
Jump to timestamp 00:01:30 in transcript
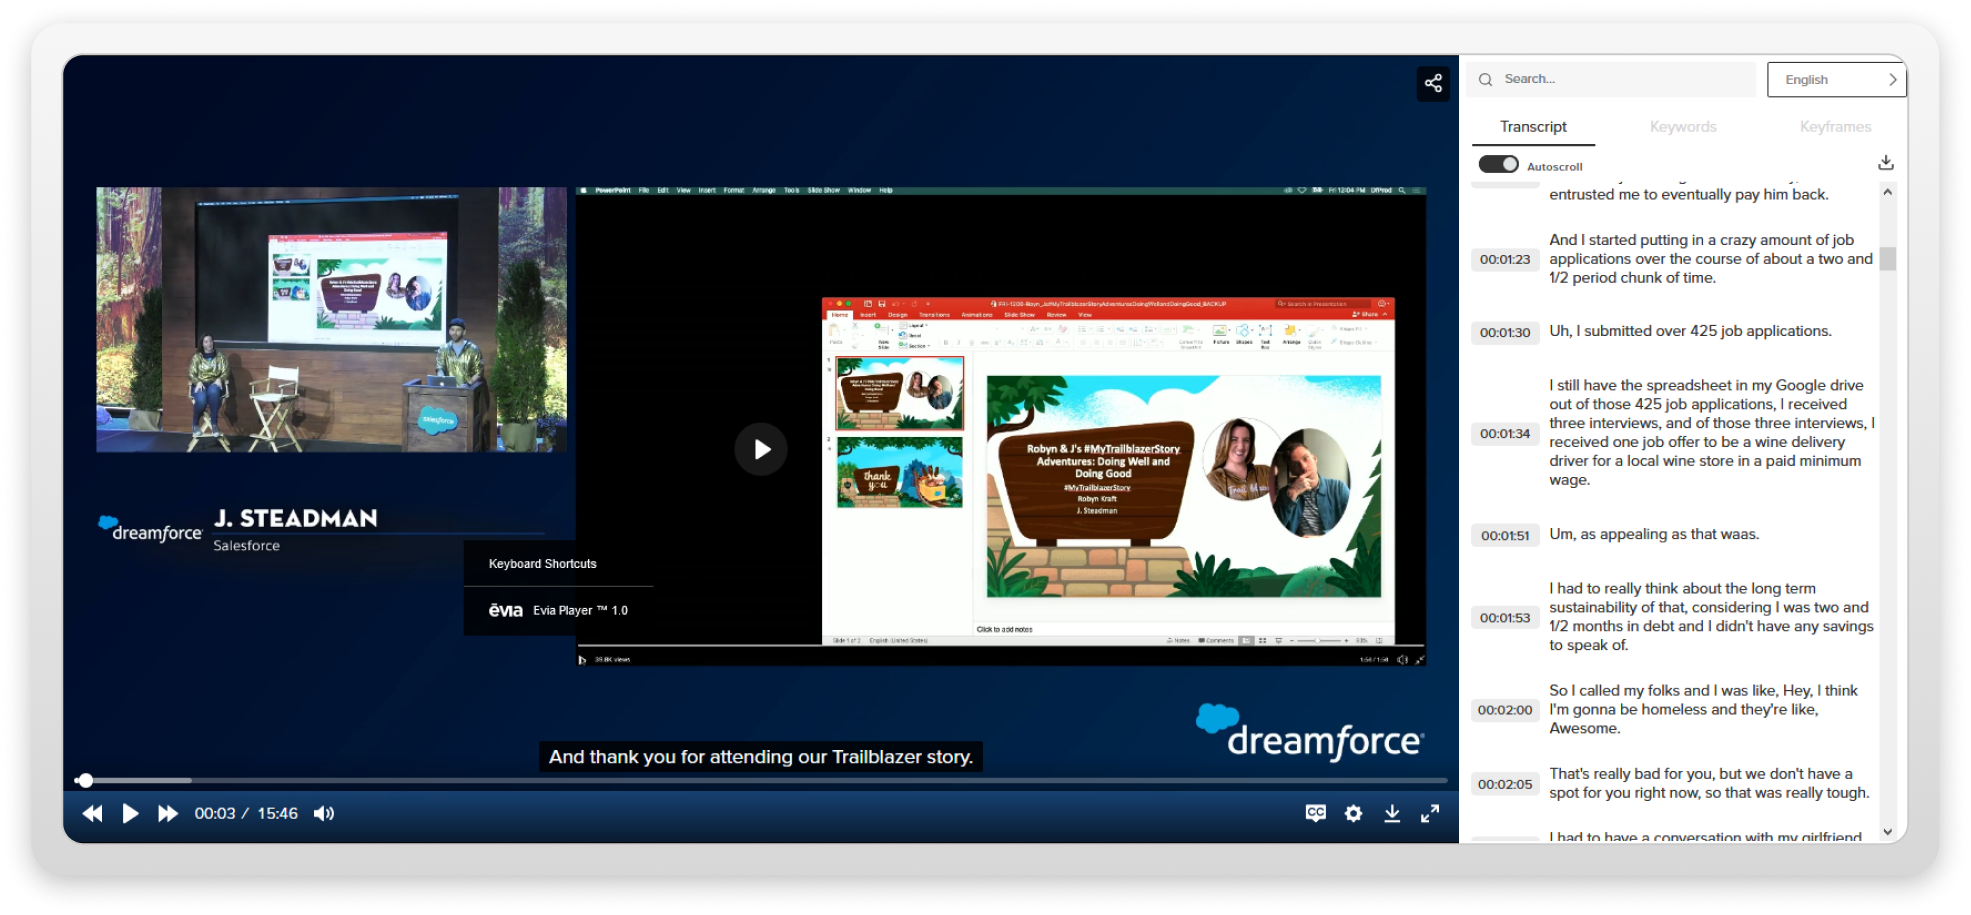pos(1504,332)
